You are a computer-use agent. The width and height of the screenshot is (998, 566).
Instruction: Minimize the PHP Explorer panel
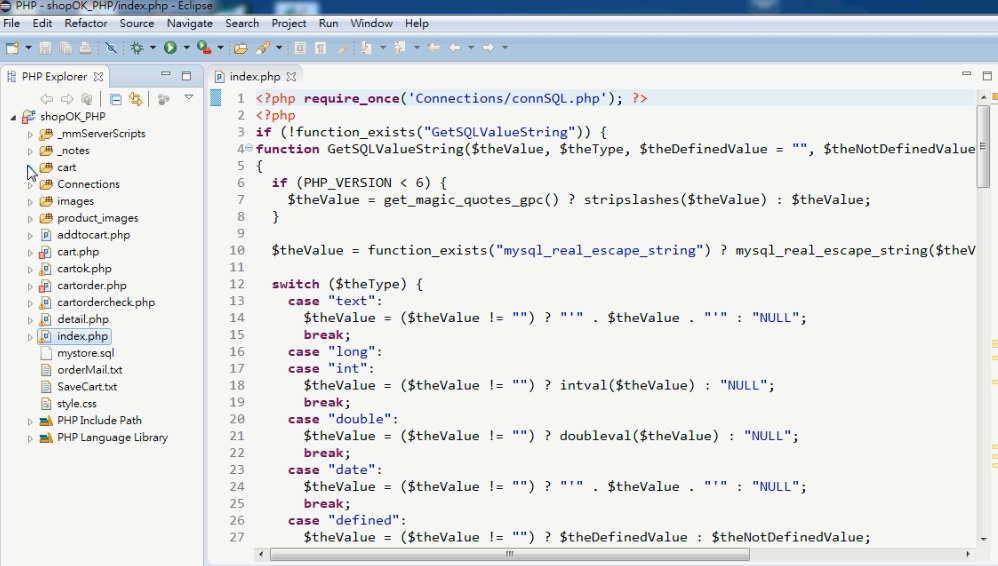166,74
